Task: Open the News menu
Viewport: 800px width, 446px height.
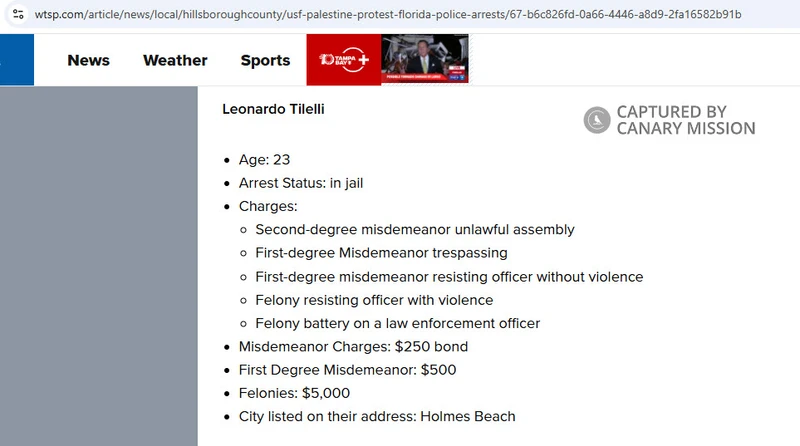Action: click(x=88, y=60)
